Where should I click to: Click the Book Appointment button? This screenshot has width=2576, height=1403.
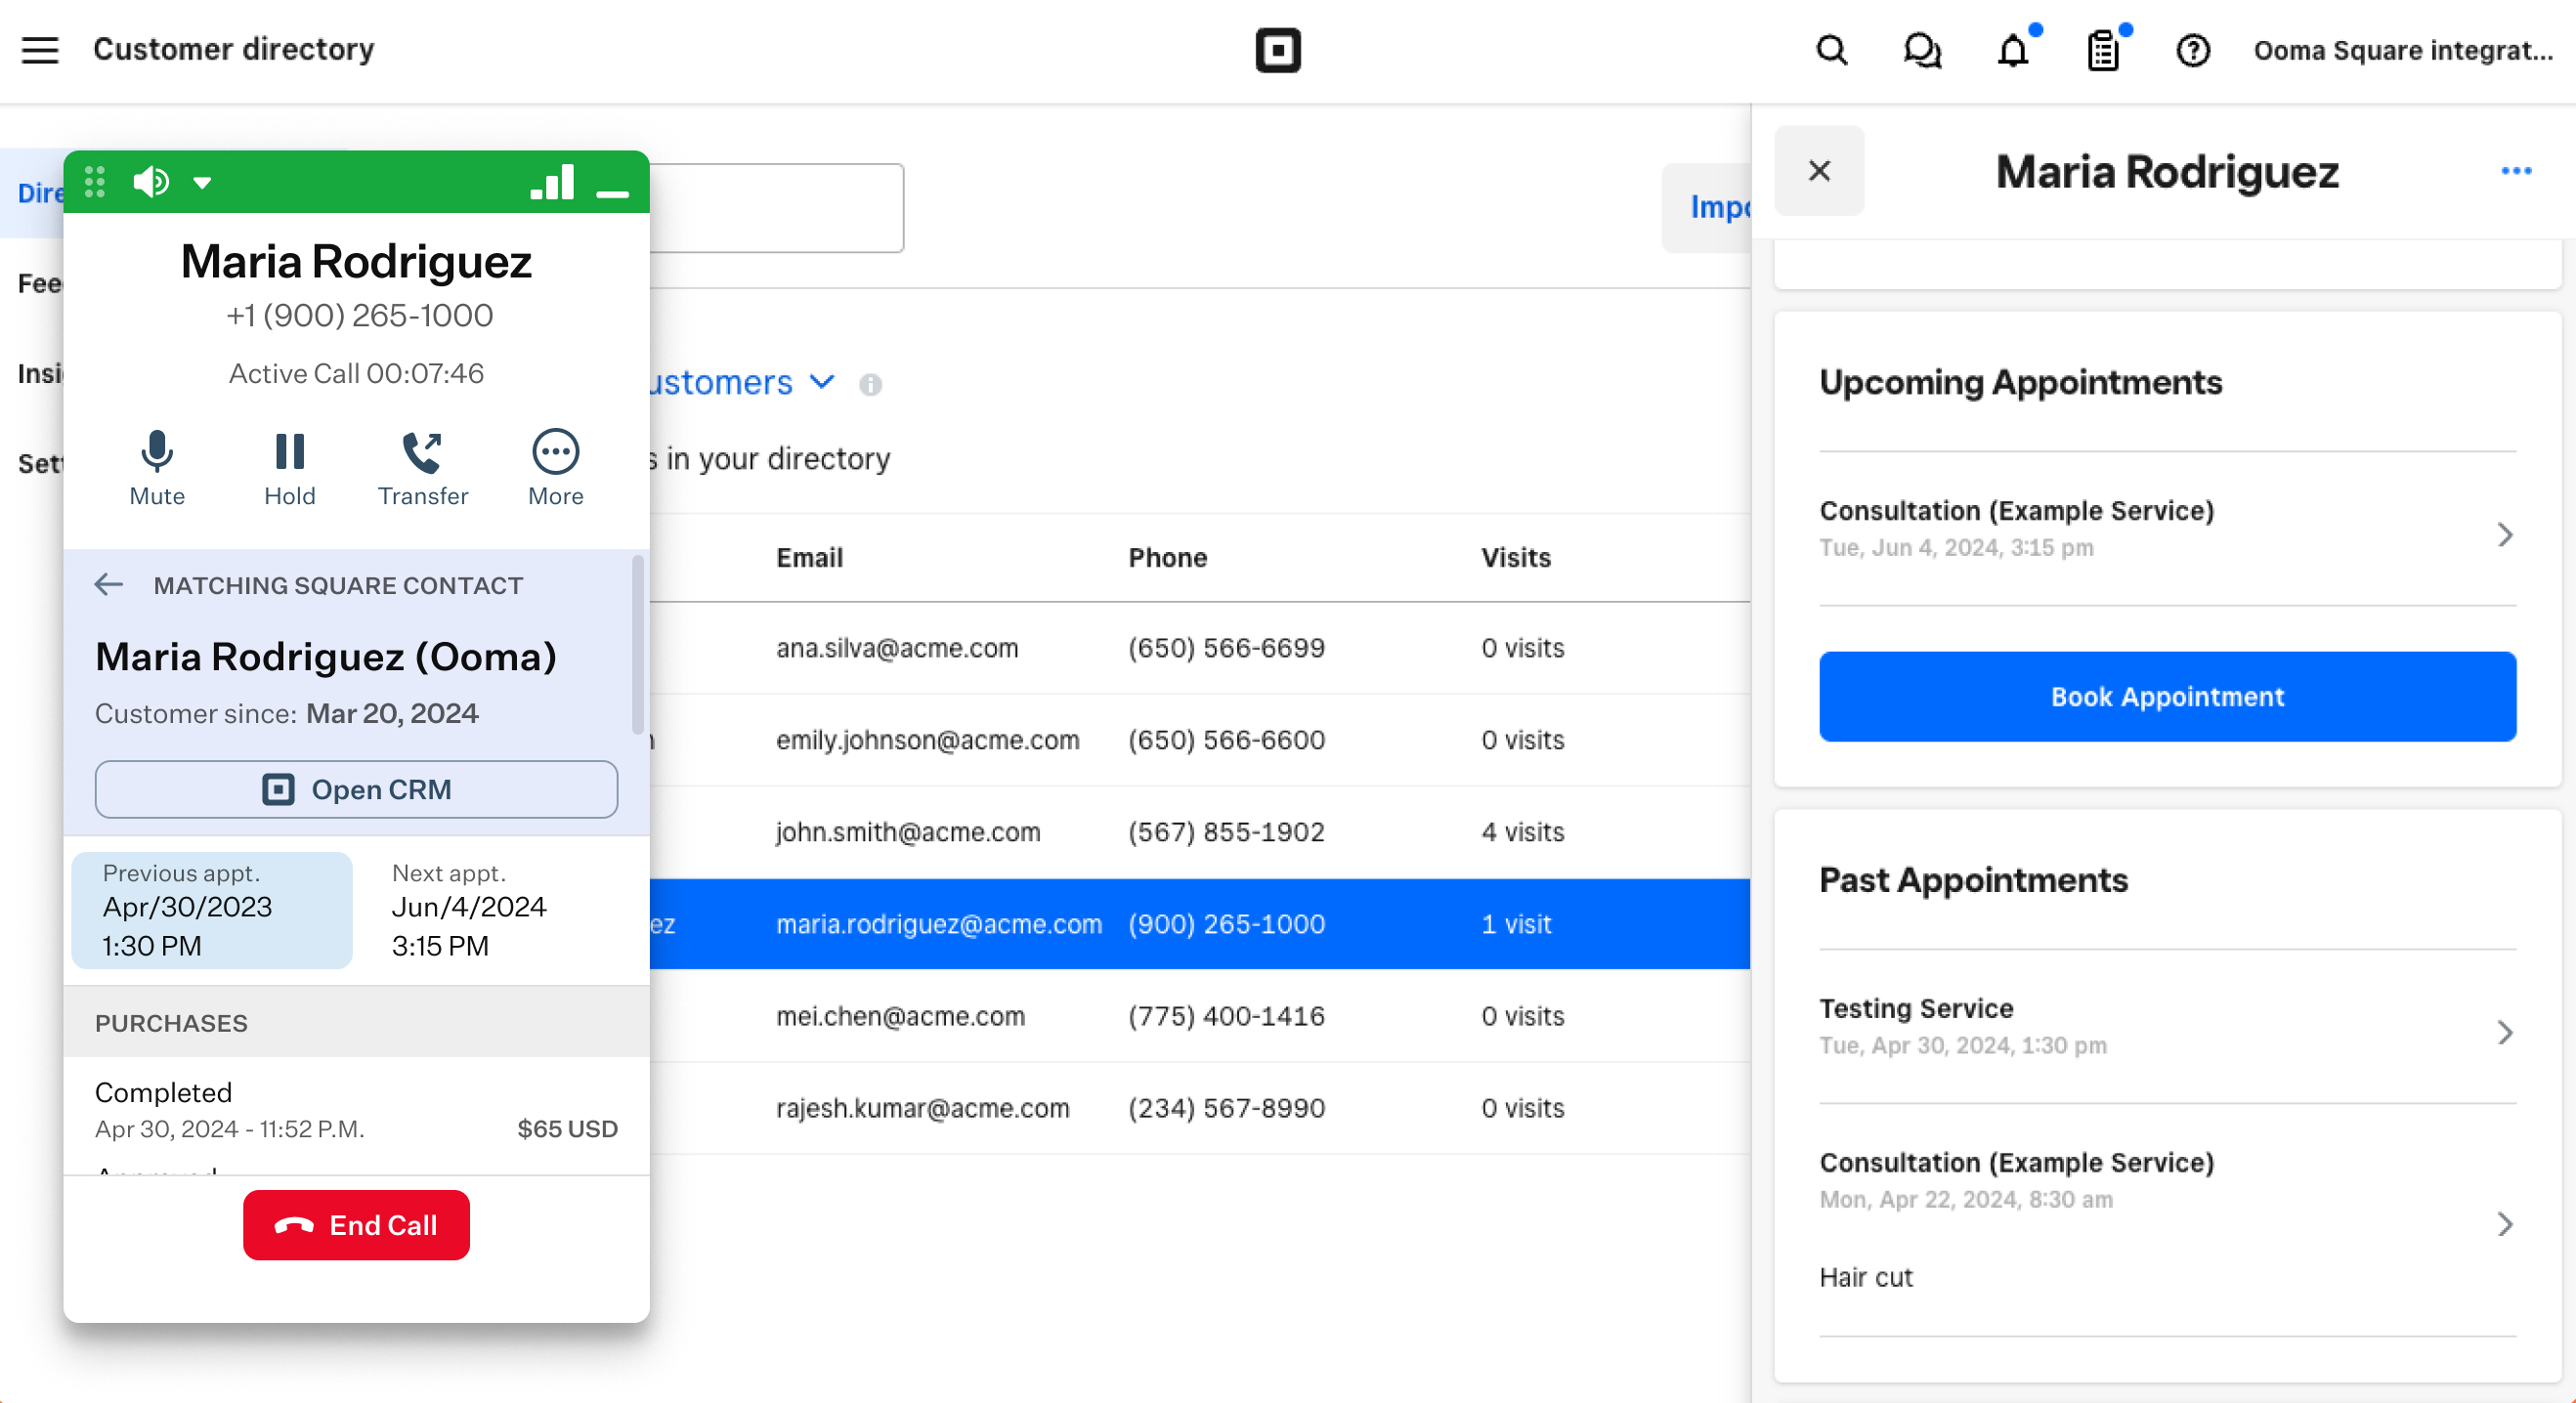click(x=2166, y=696)
